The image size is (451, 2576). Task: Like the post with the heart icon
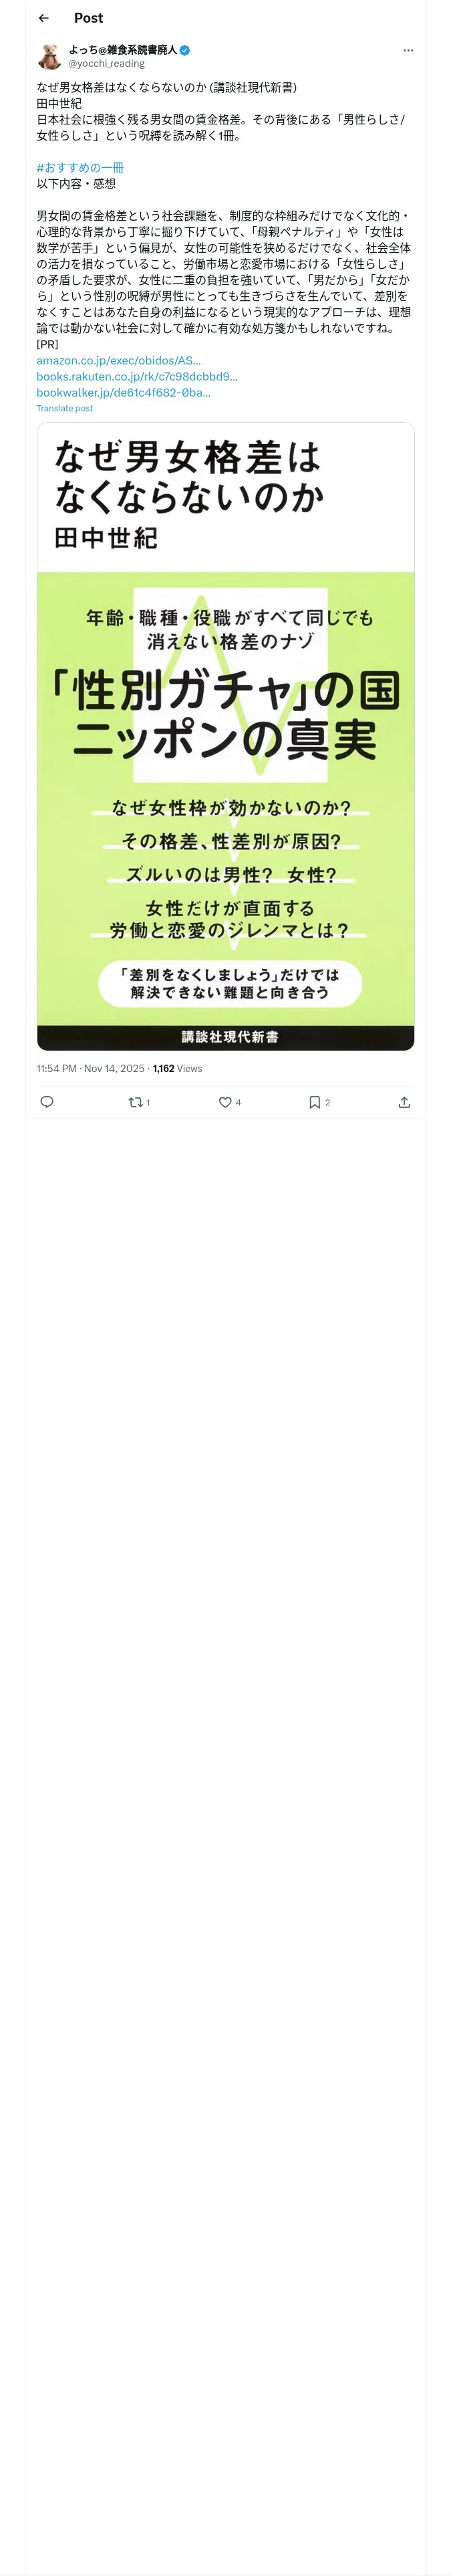(225, 1102)
